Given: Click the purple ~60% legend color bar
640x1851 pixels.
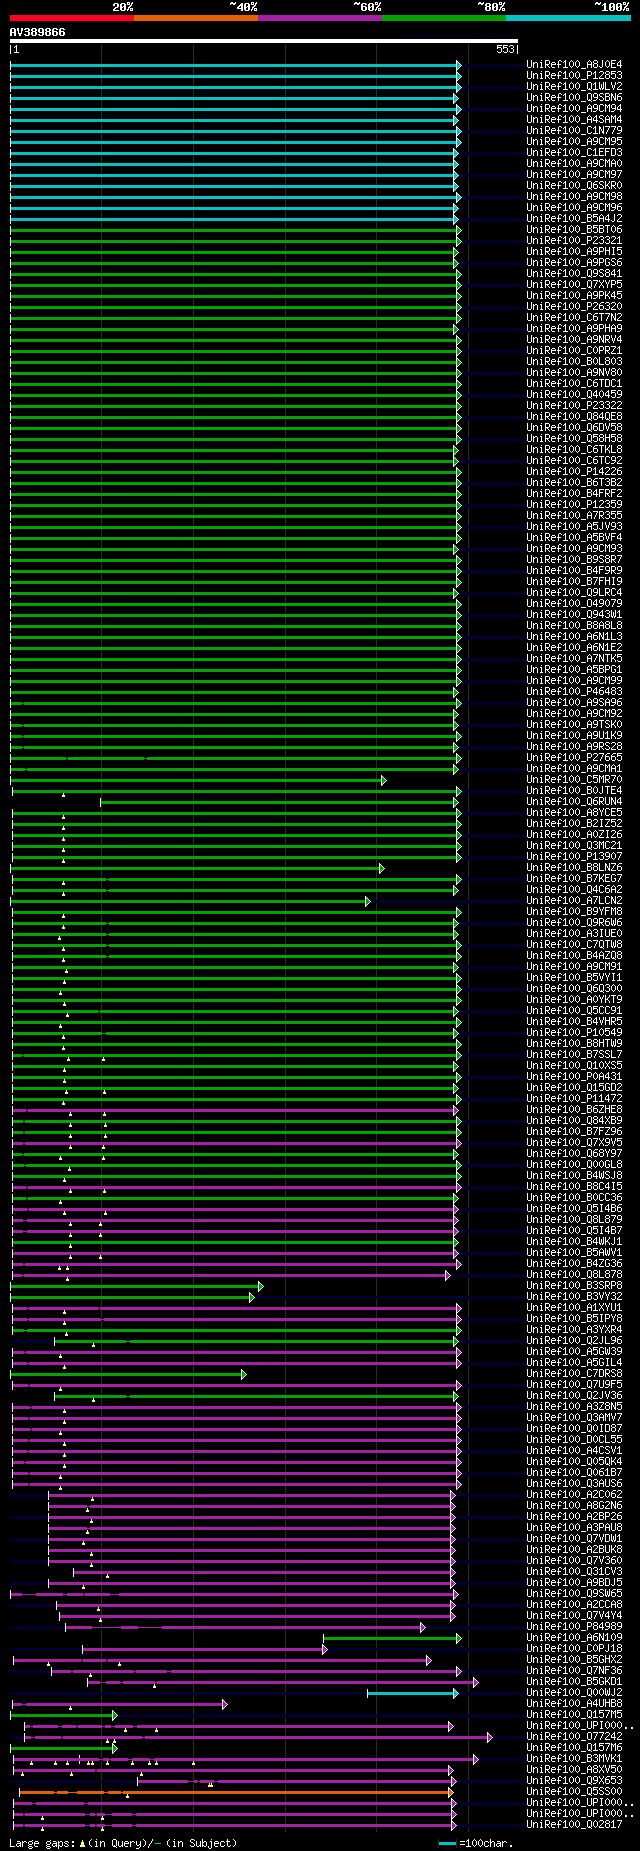Looking at the screenshot, I should 319,18.
